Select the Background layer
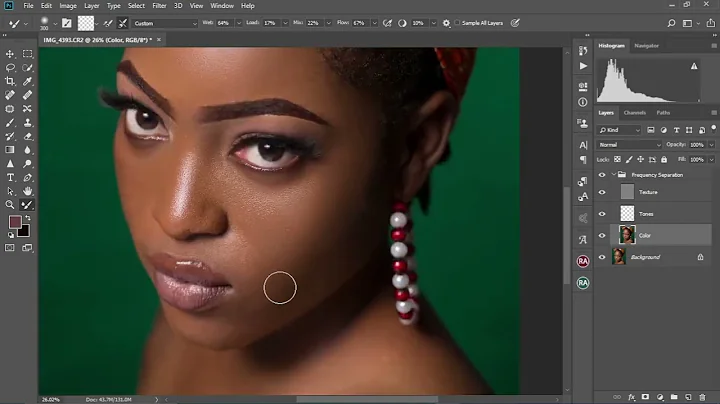The width and height of the screenshot is (720, 404). click(661, 257)
